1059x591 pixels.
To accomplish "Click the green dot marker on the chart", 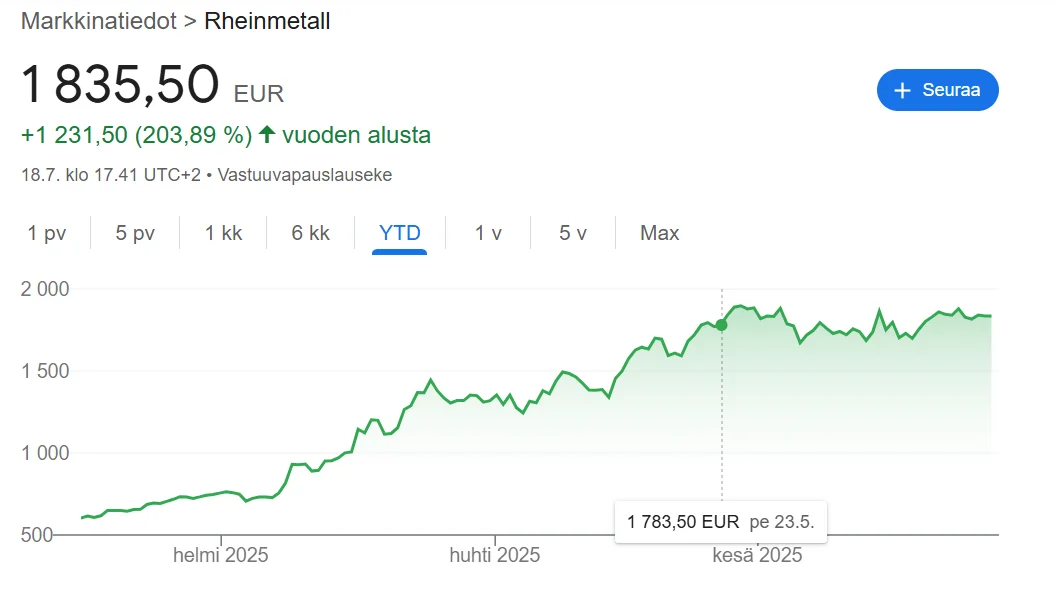I will pyautogui.click(x=721, y=325).
